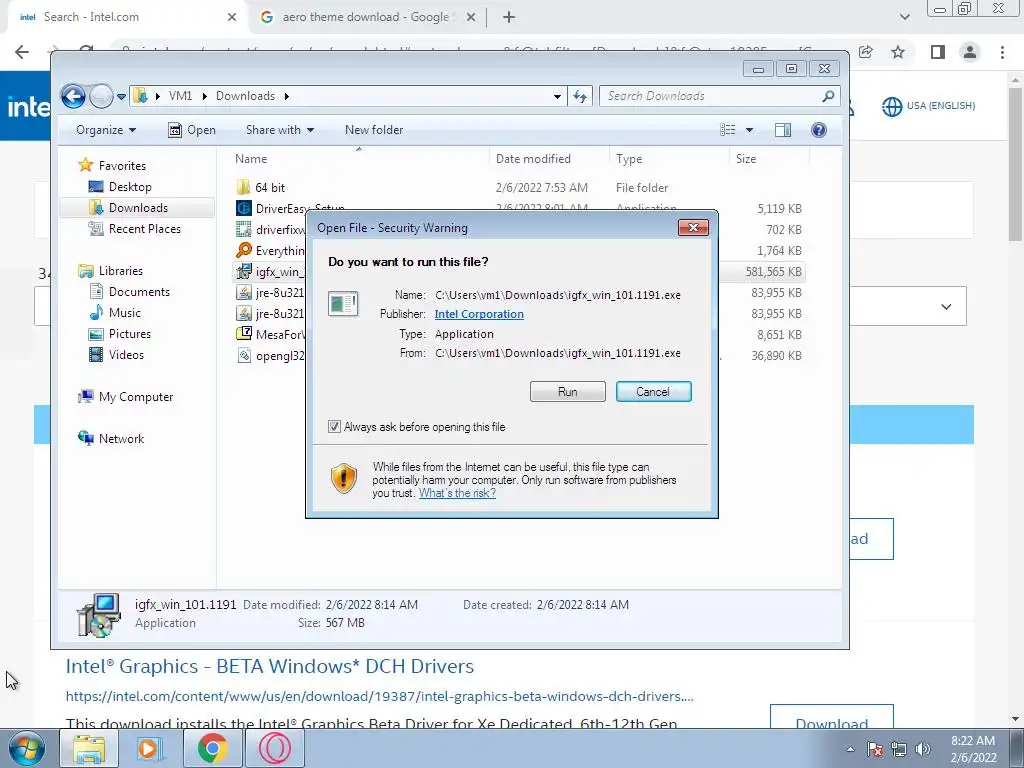1024x768 pixels.
Task: Open Opera from the taskbar
Action: [274, 748]
